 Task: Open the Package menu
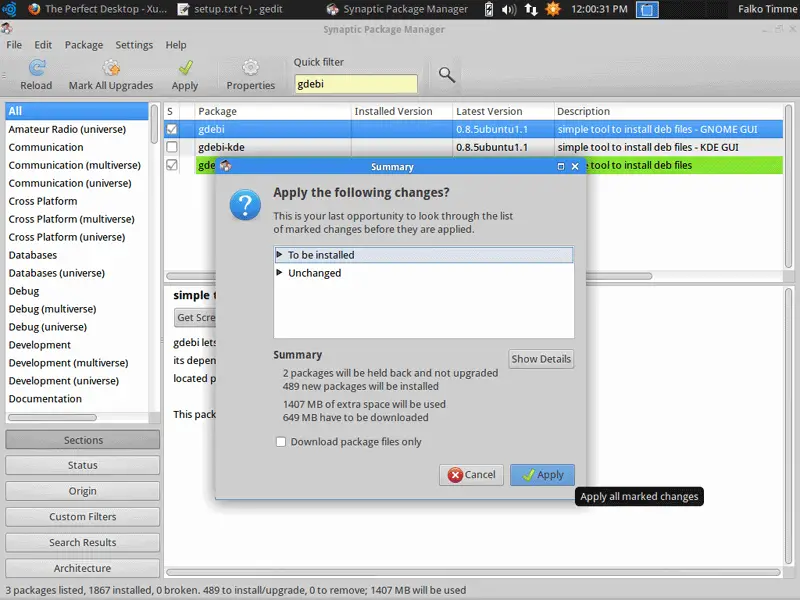(84, 45)
